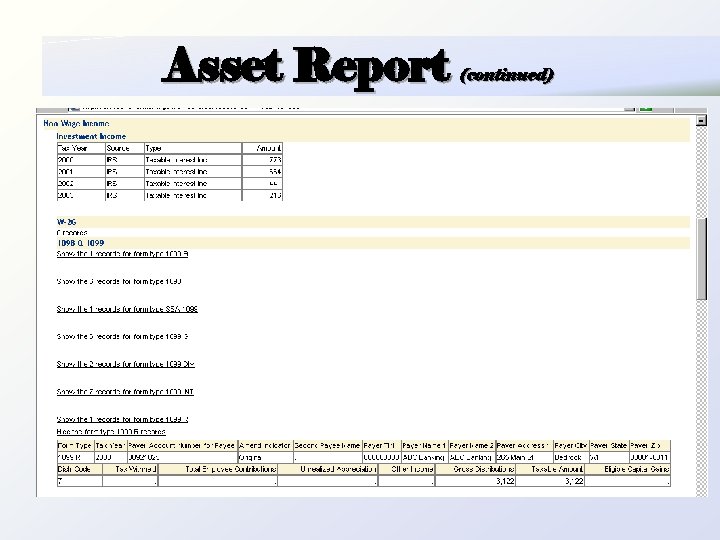Viewport: 720px width, 540px height.
Task: Click the 'Form Type' column header
Action: [75, 445]
